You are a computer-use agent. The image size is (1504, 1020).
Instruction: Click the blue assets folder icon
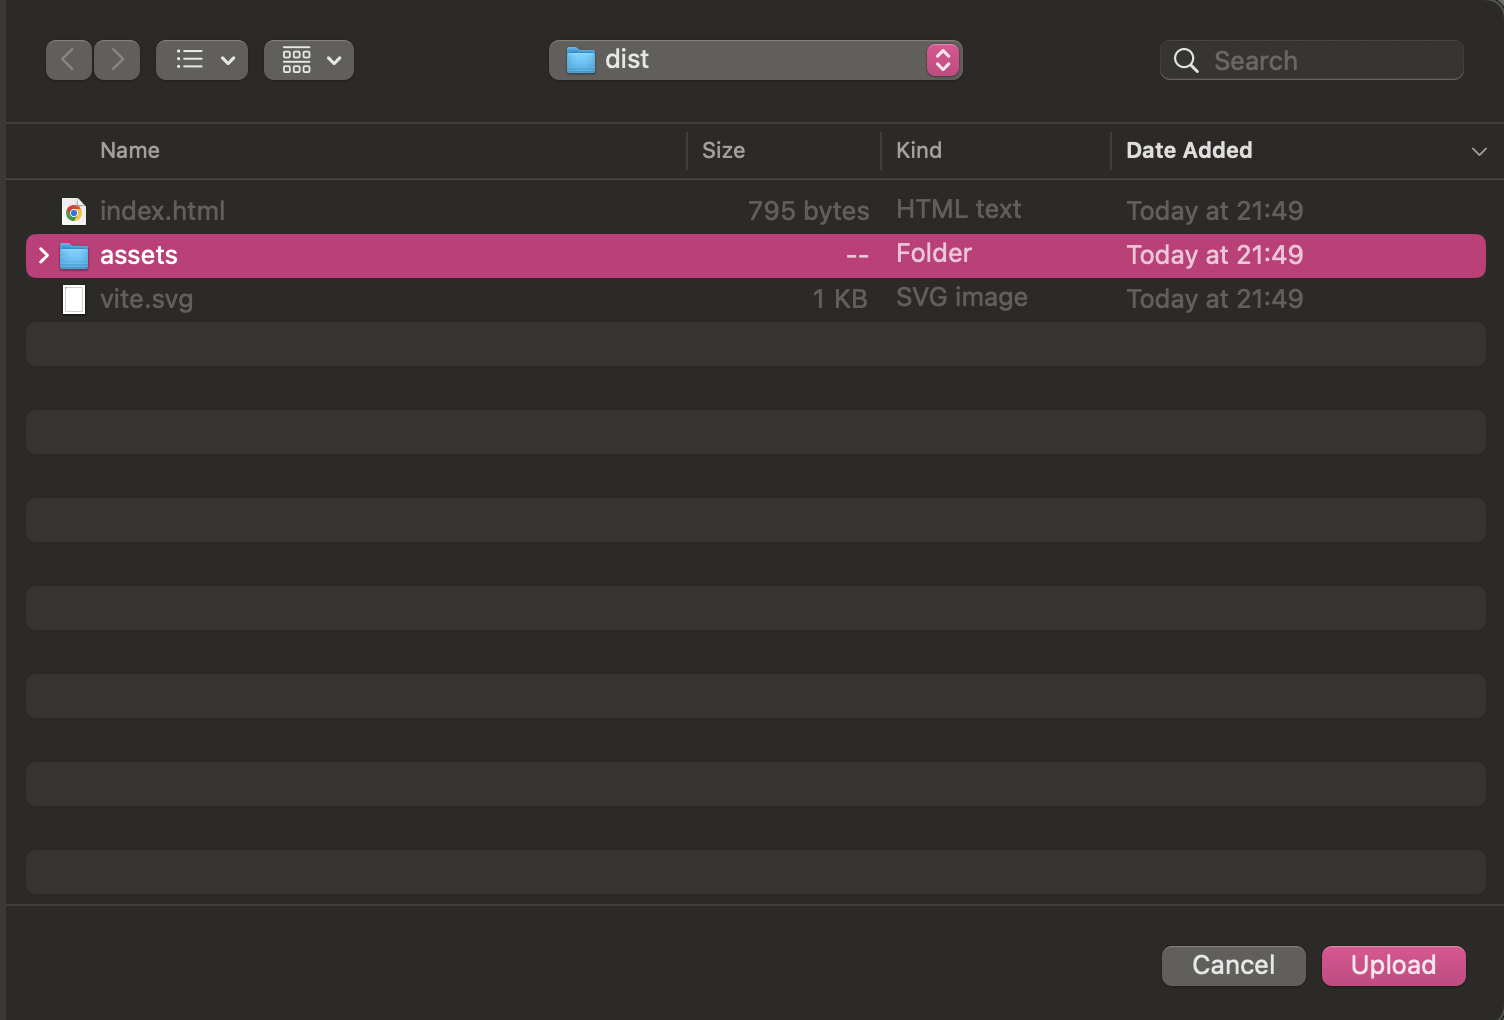[x=74, y=256]
